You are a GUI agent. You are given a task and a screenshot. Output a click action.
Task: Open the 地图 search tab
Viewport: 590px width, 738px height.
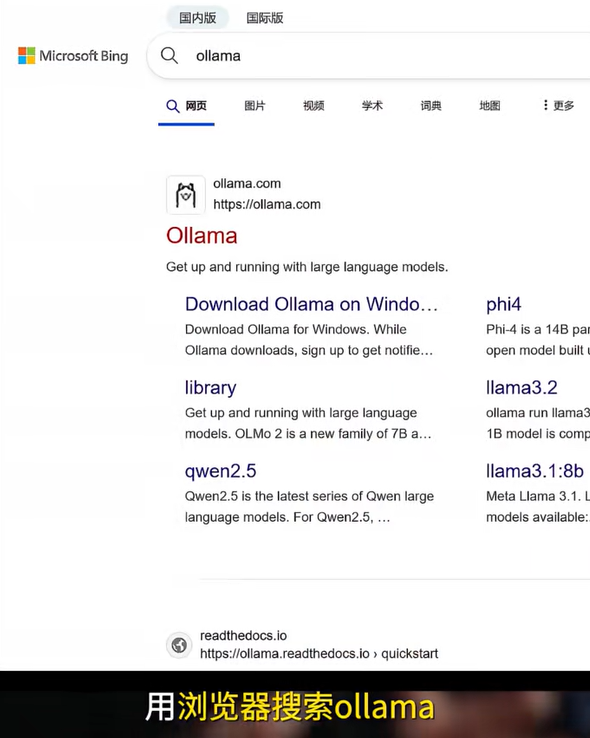tap(490, 105)
